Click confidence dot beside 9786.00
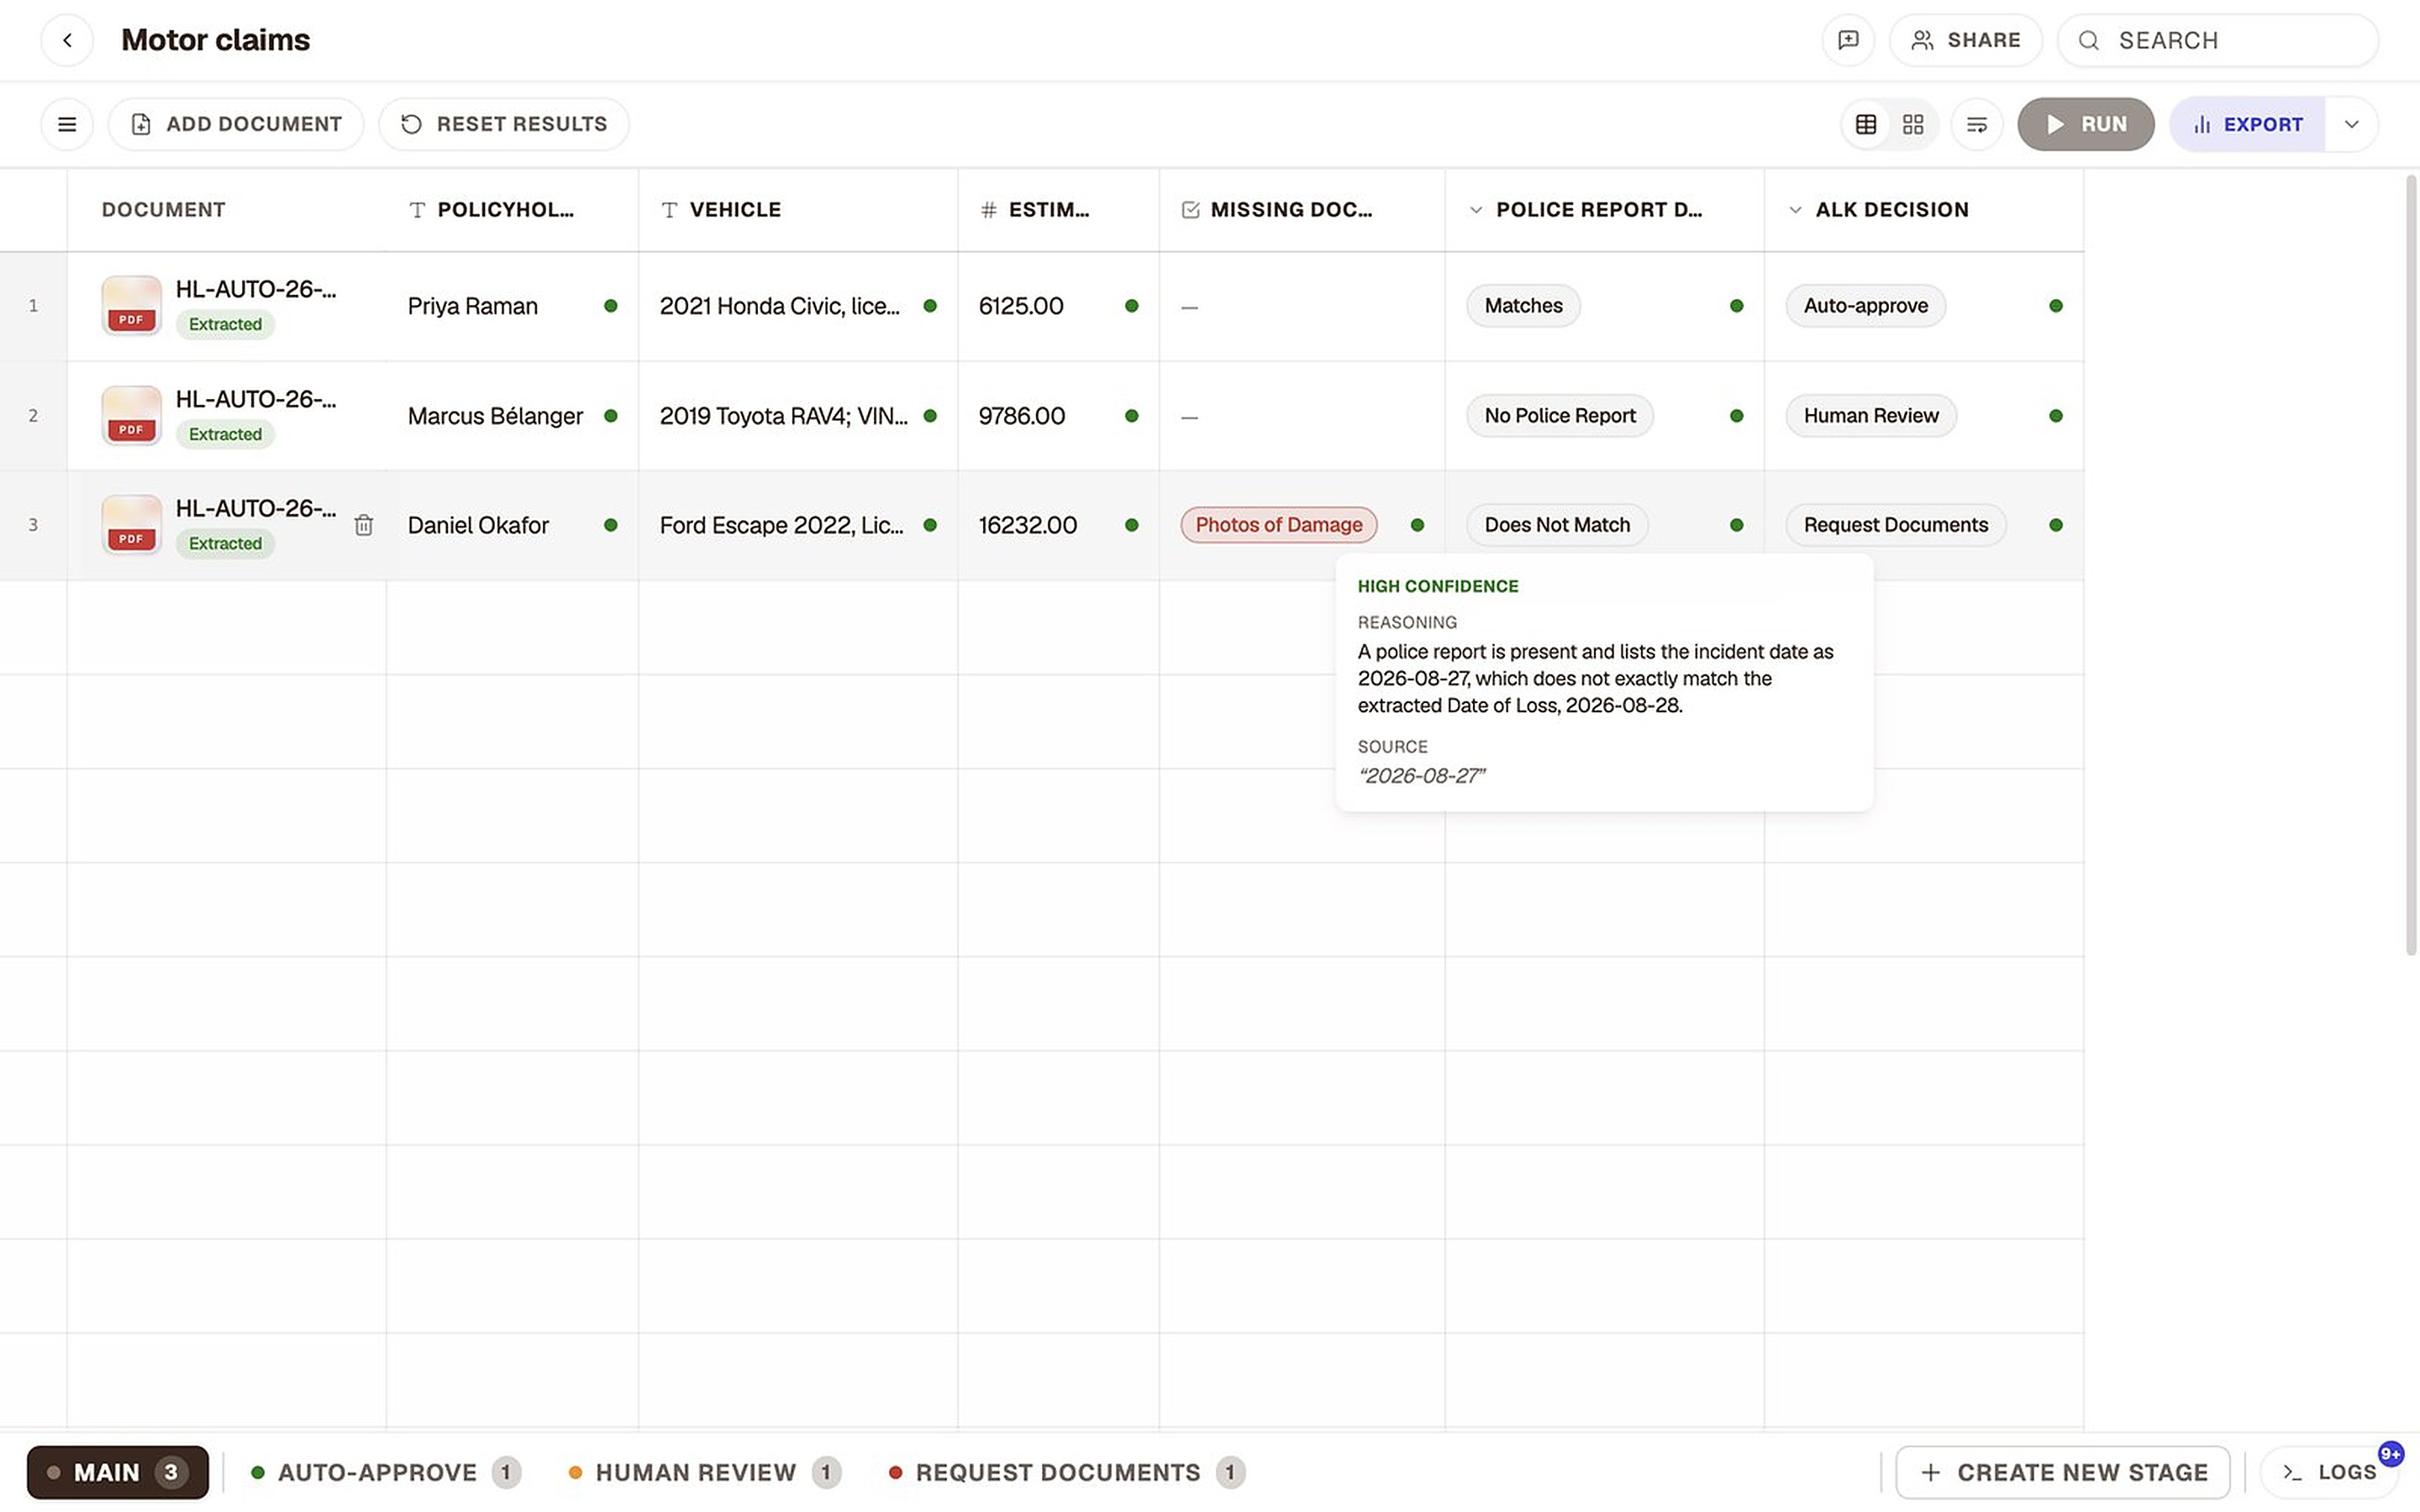The image size is (2420, 1512). coord(1132,416)
